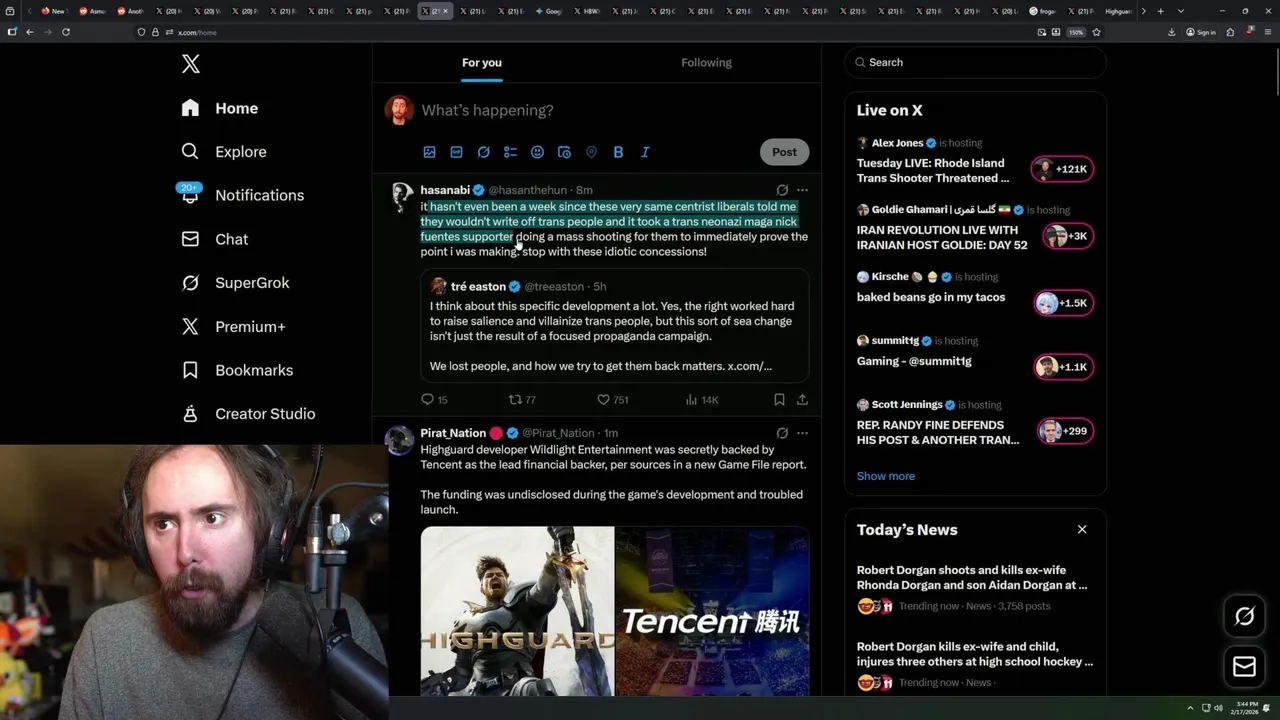Image resolution: width=1280 pixels, height=720 pixels.
Task: Open Bookmarks in the sidebar
Action: tap(237, 370)
